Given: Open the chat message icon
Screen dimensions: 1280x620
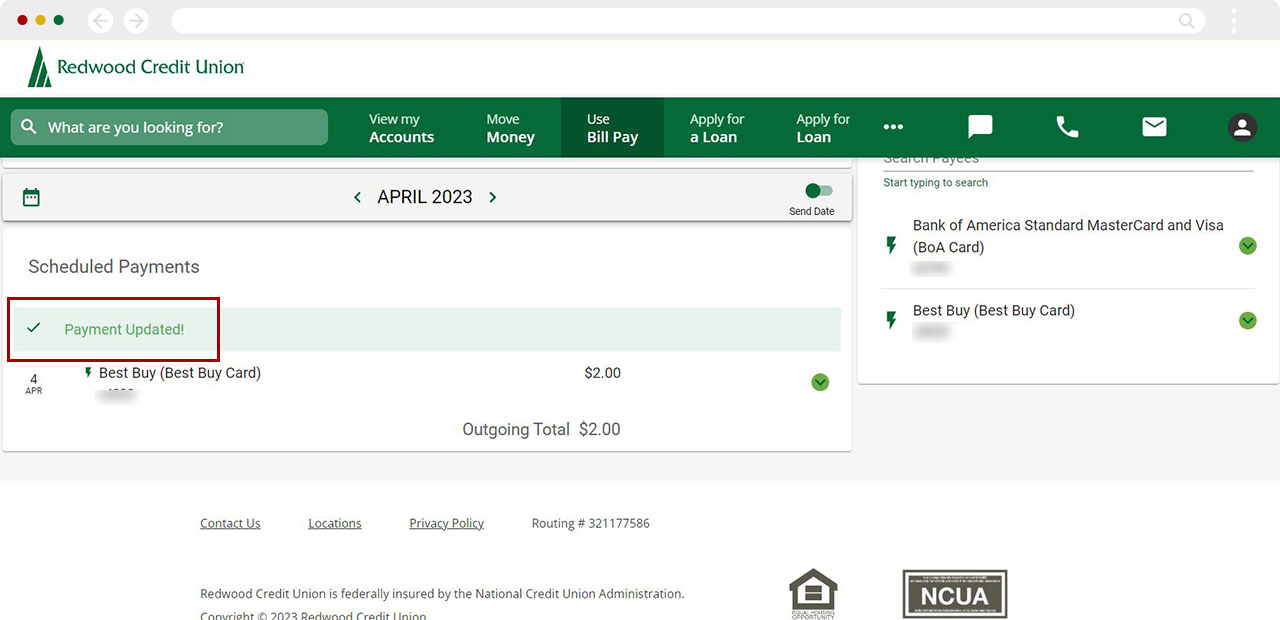Looking at the screenshot, I should coord(980,127).
